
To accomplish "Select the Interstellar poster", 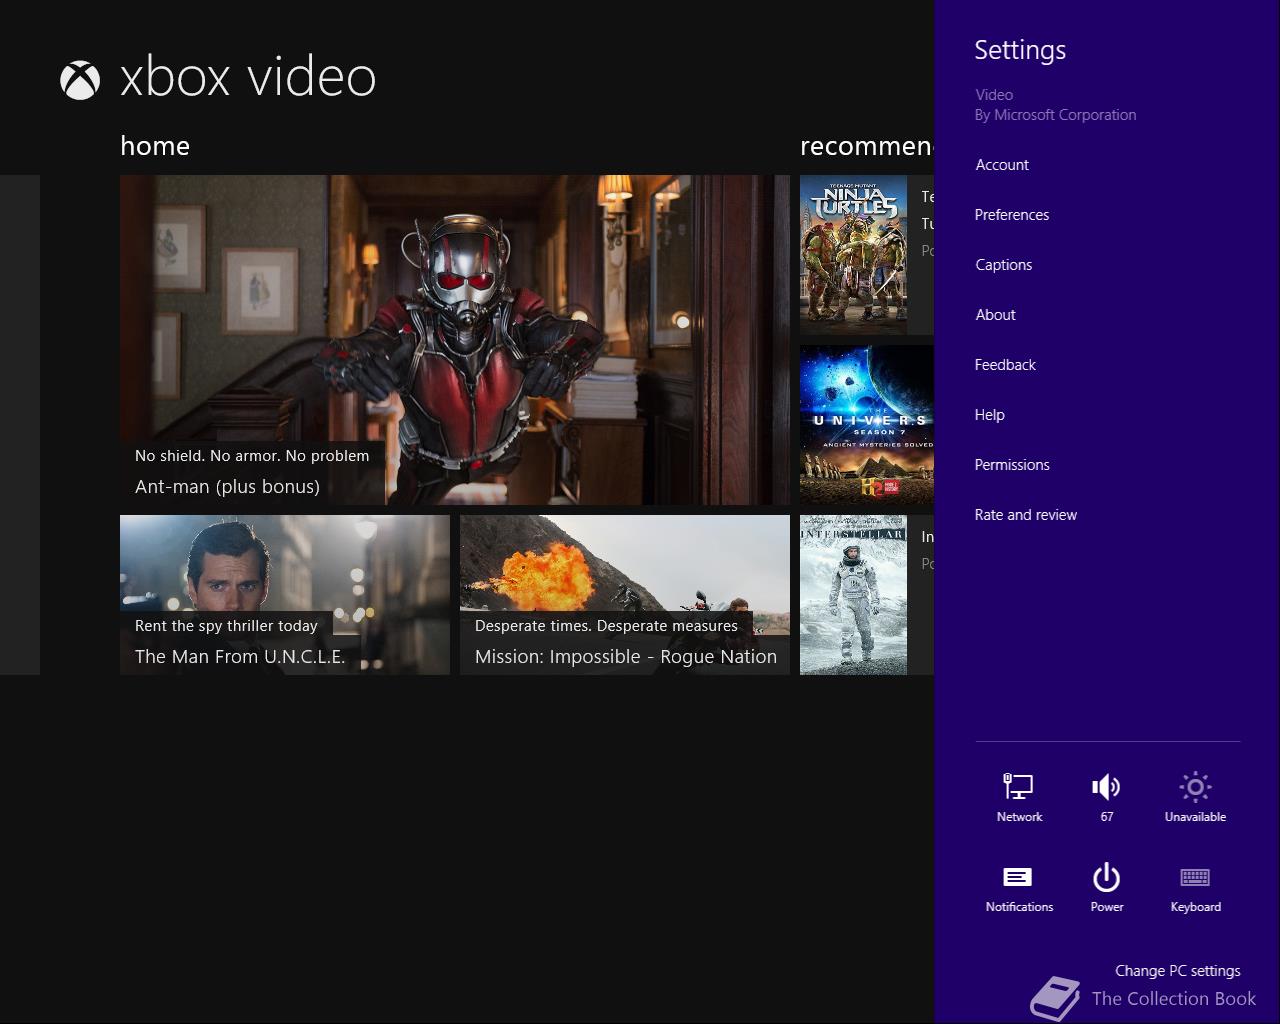I will pyautogui.click(x=853, y=595).
